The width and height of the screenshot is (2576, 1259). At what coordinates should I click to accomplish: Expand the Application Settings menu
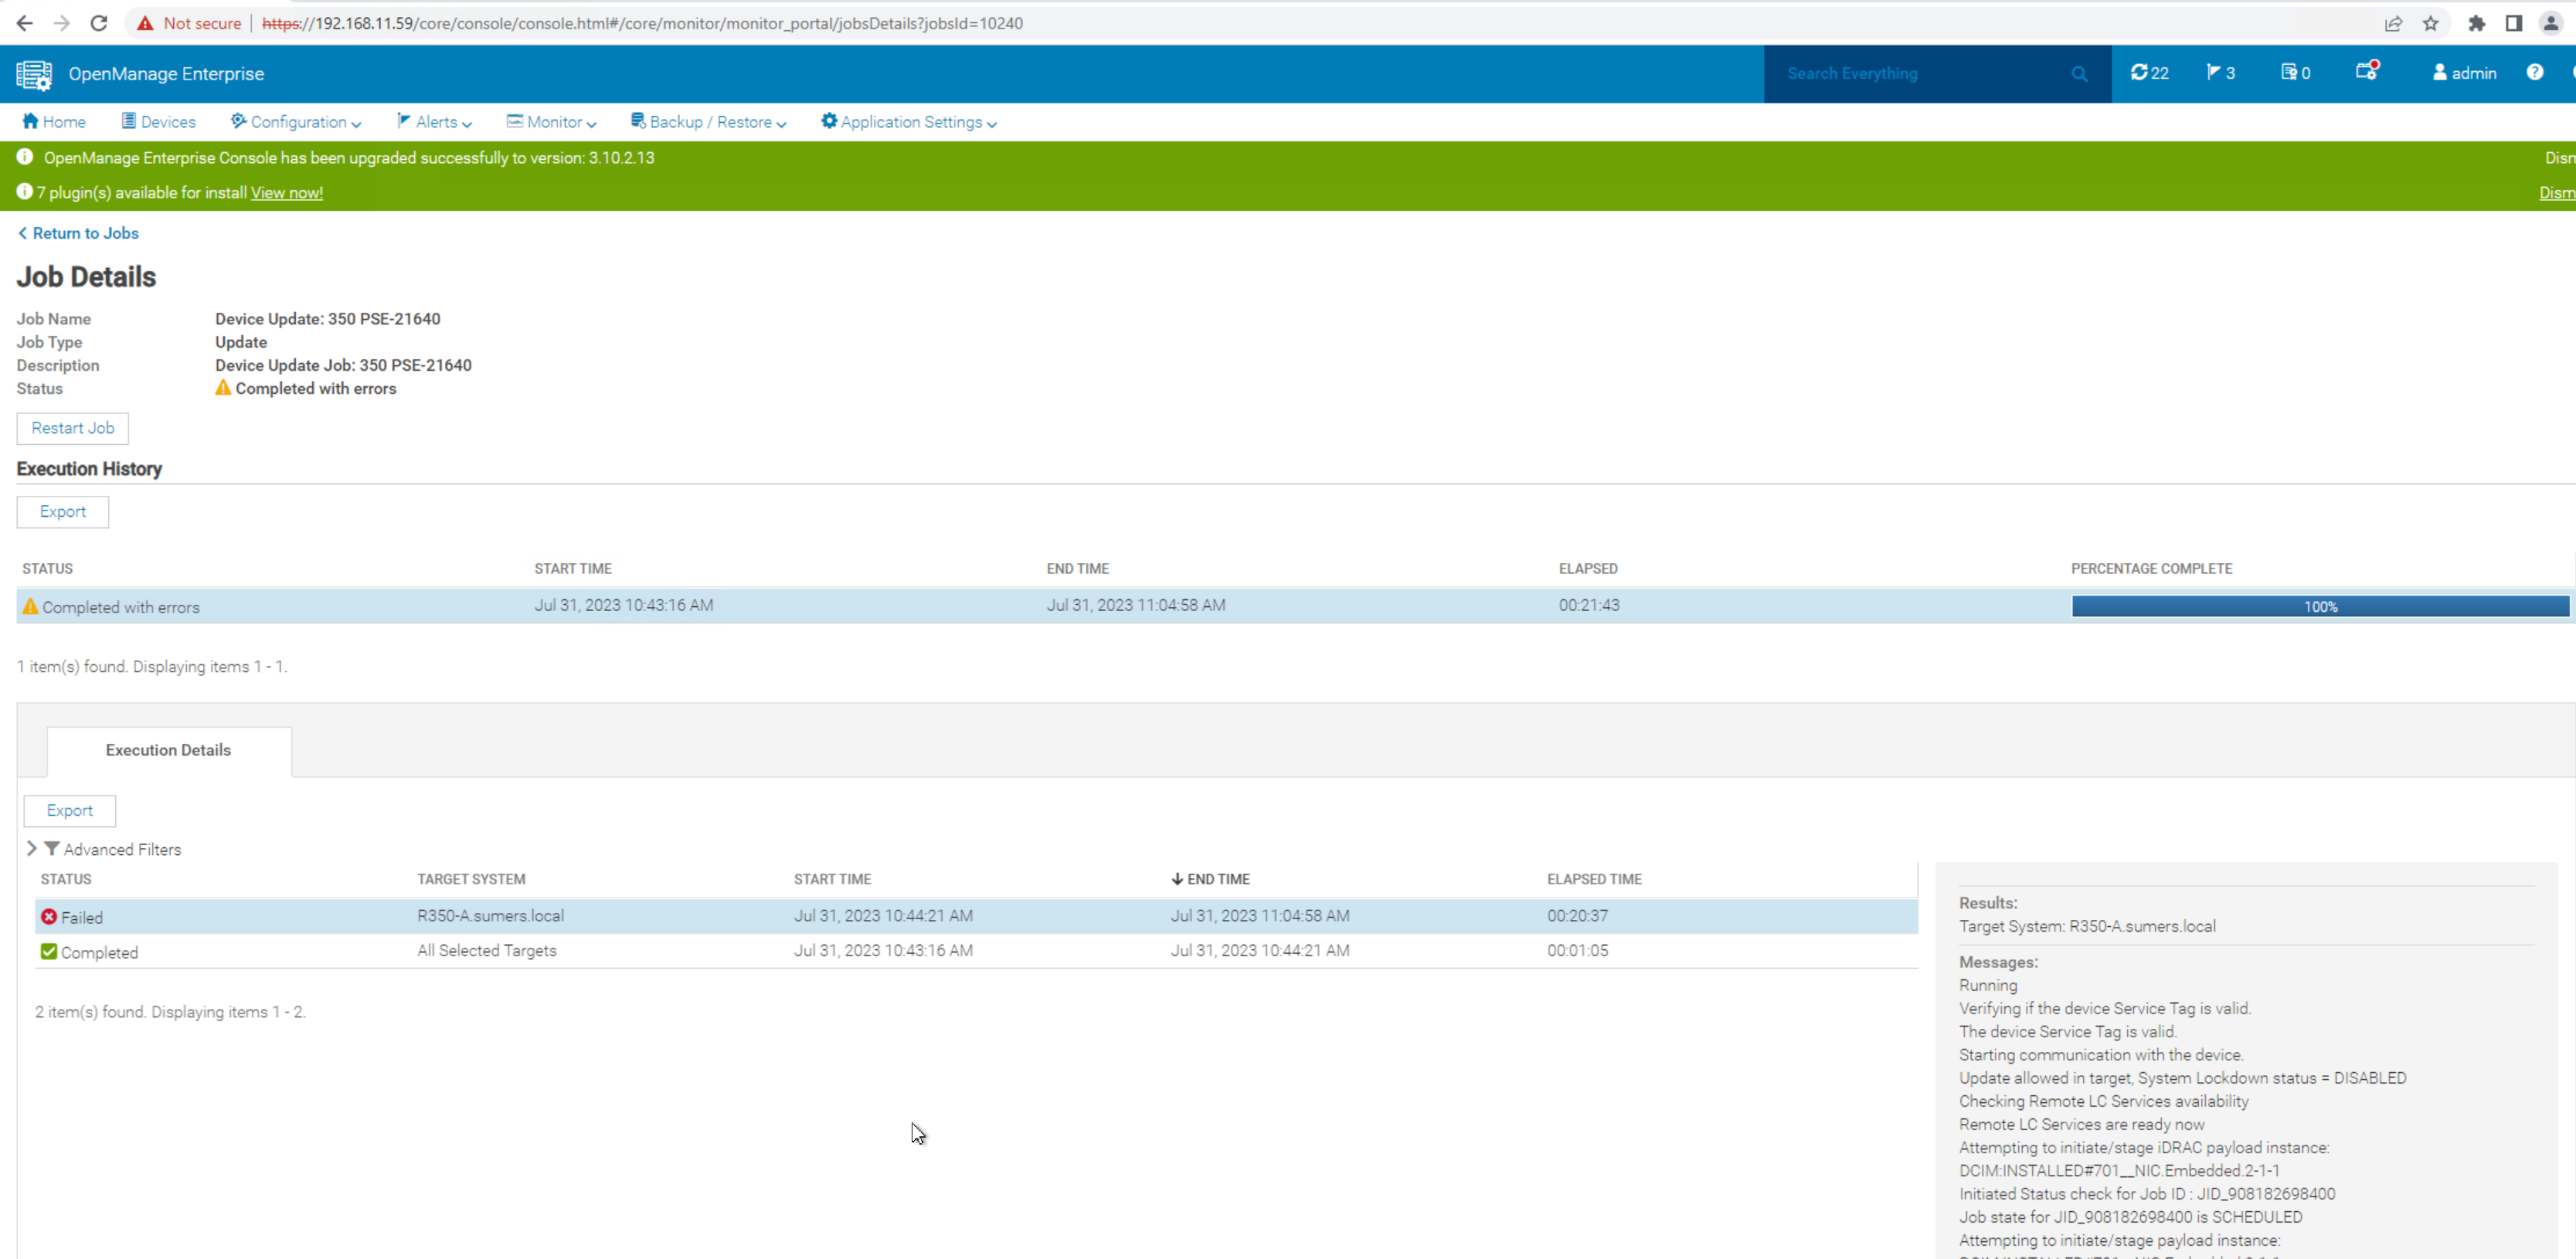pos(909,122)
